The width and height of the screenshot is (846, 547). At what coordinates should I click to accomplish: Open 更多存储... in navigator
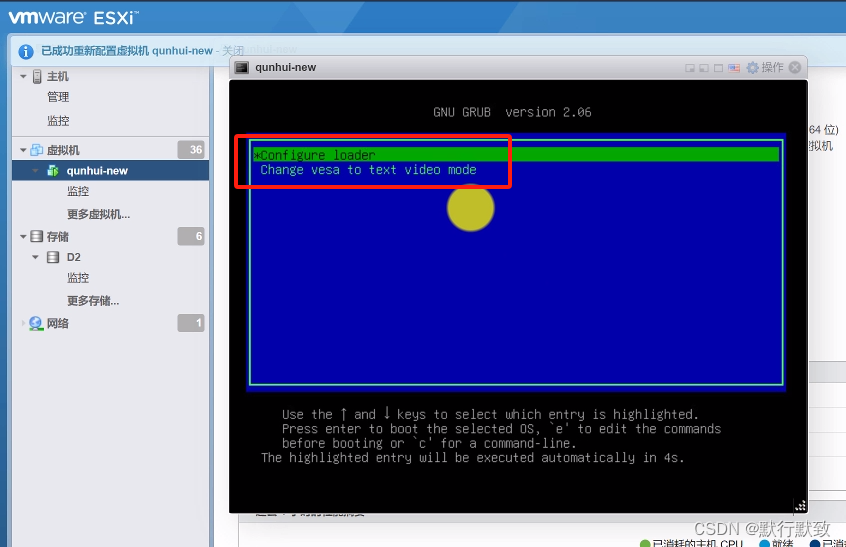(x=93, y=301)
